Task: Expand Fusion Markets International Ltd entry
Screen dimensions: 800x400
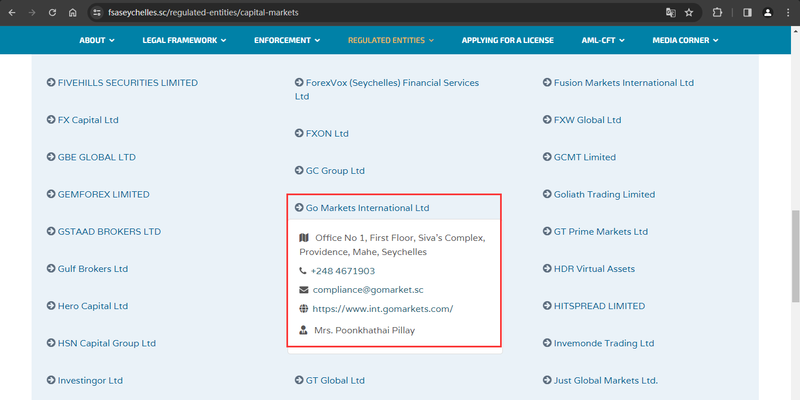Action: click(618, 83)
